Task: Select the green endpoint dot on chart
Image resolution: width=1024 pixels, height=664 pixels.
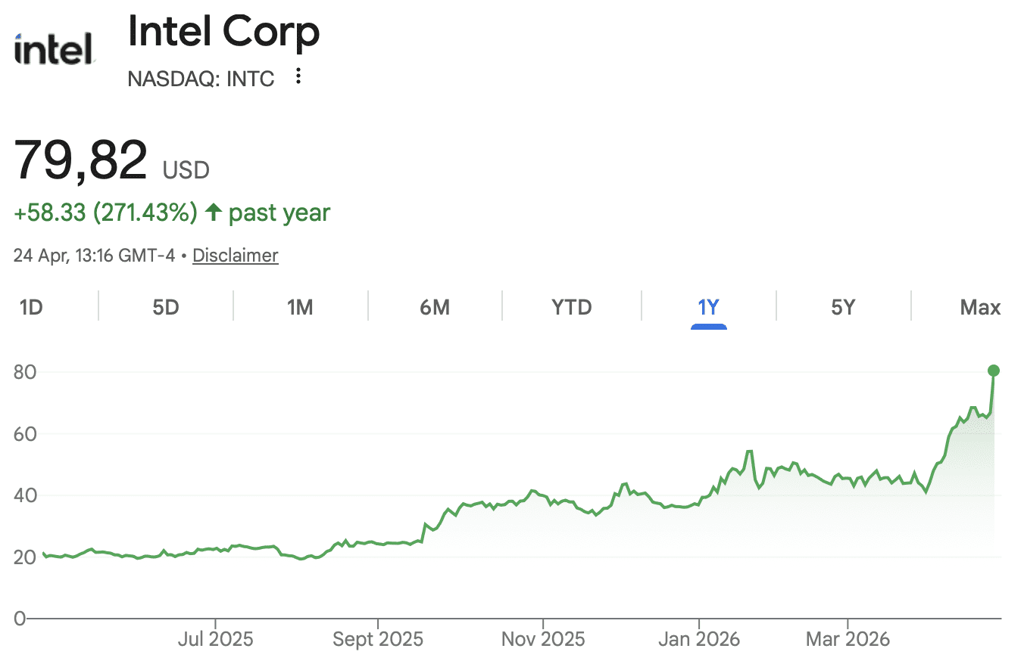Action: 993,371
